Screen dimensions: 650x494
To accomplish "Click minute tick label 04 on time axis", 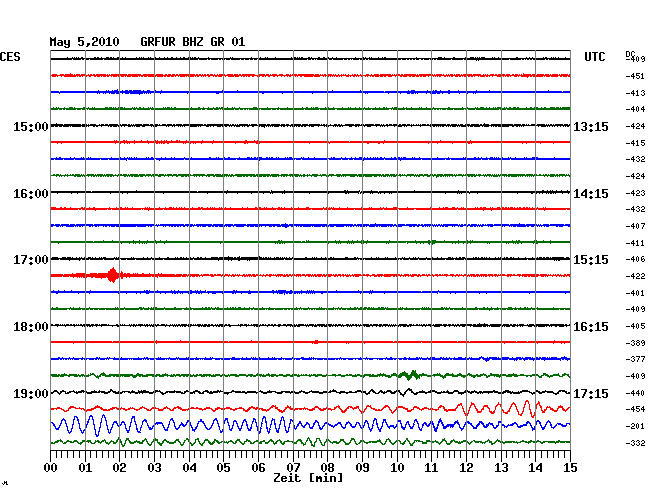I will click(x=189, y=467).
